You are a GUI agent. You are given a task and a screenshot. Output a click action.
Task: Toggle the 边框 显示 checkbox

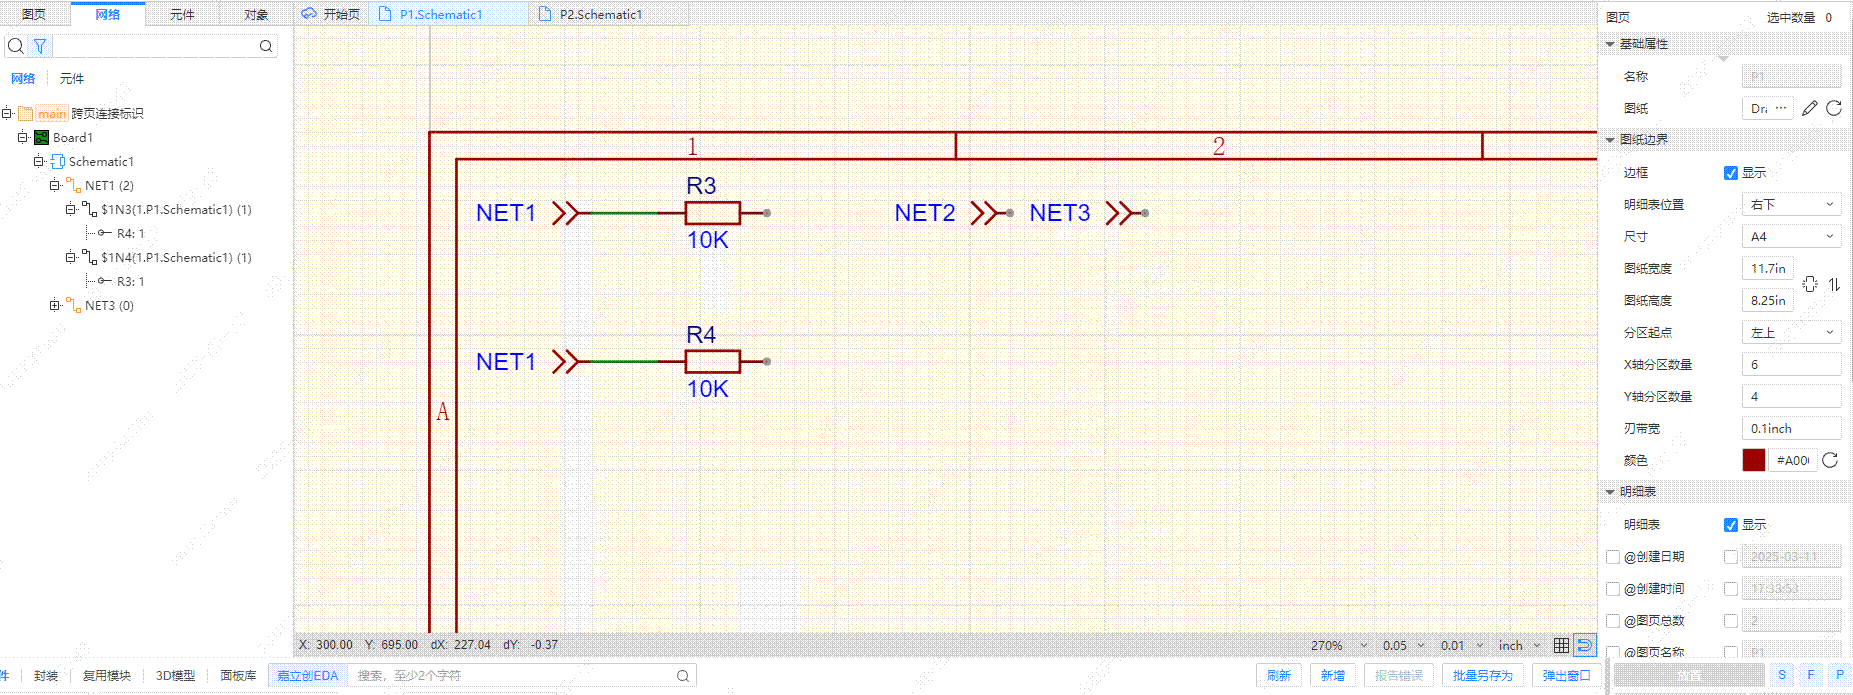(x=1731, y=173)
